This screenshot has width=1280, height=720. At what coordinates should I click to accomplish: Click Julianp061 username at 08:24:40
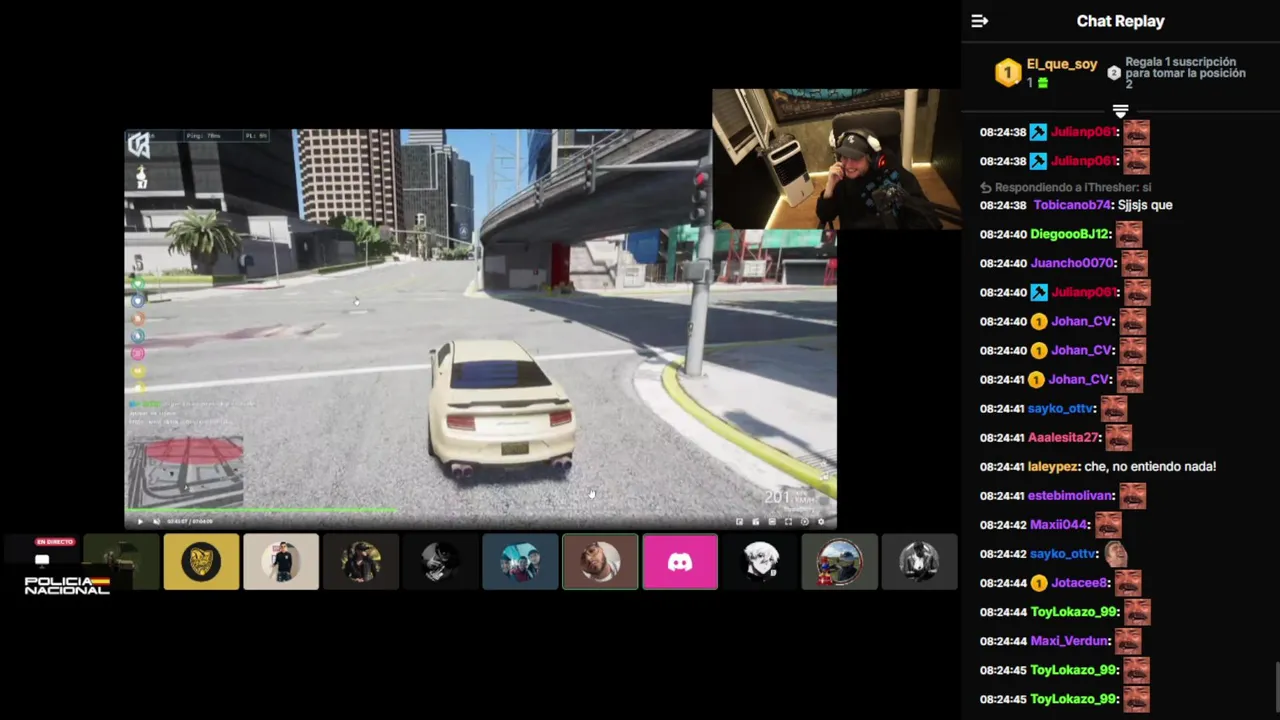(1084, 292)
